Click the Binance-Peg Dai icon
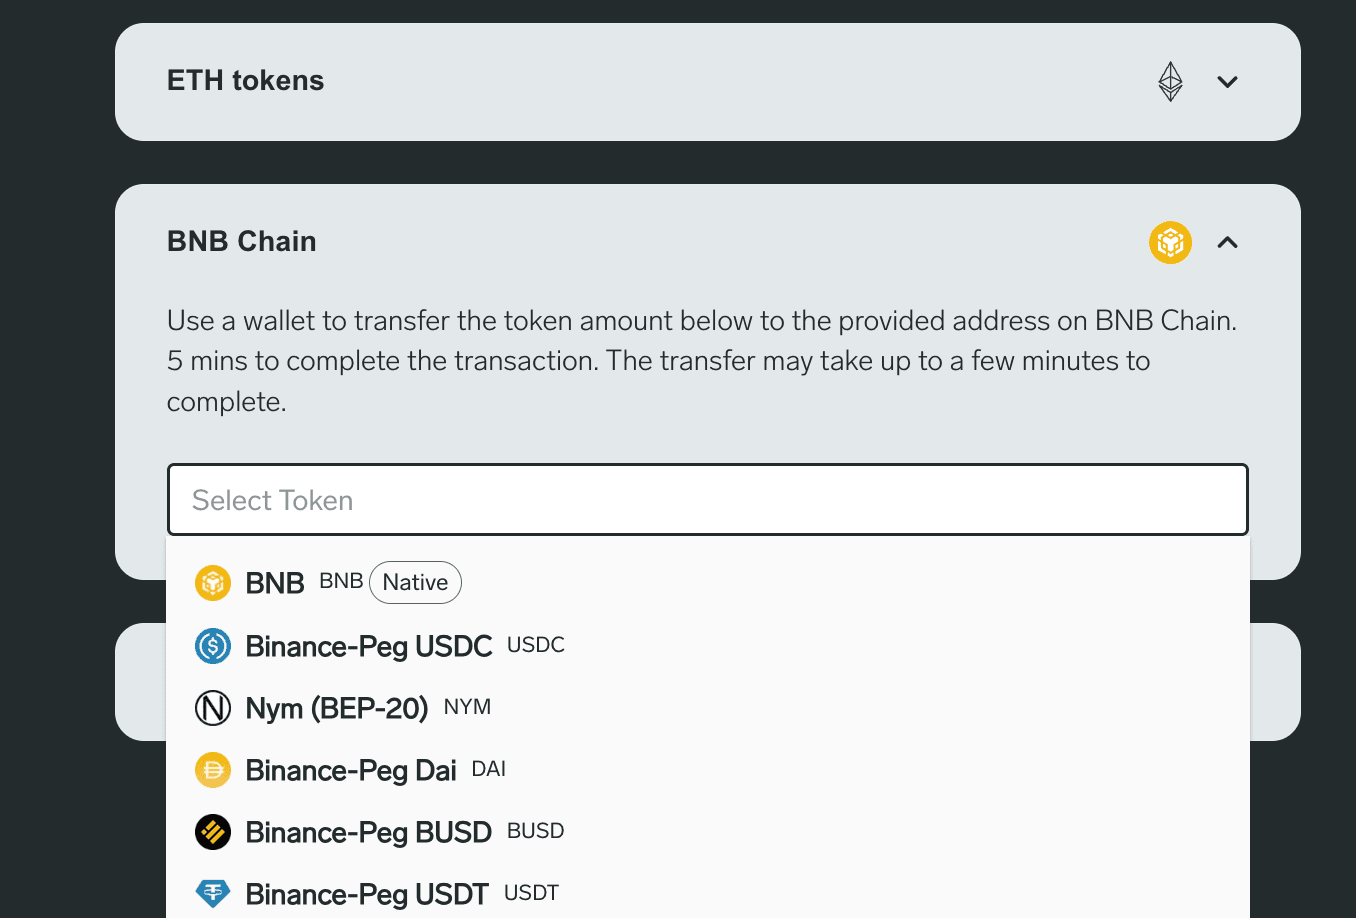This screenshot has height=918, width=1356. tap(213, 770)
